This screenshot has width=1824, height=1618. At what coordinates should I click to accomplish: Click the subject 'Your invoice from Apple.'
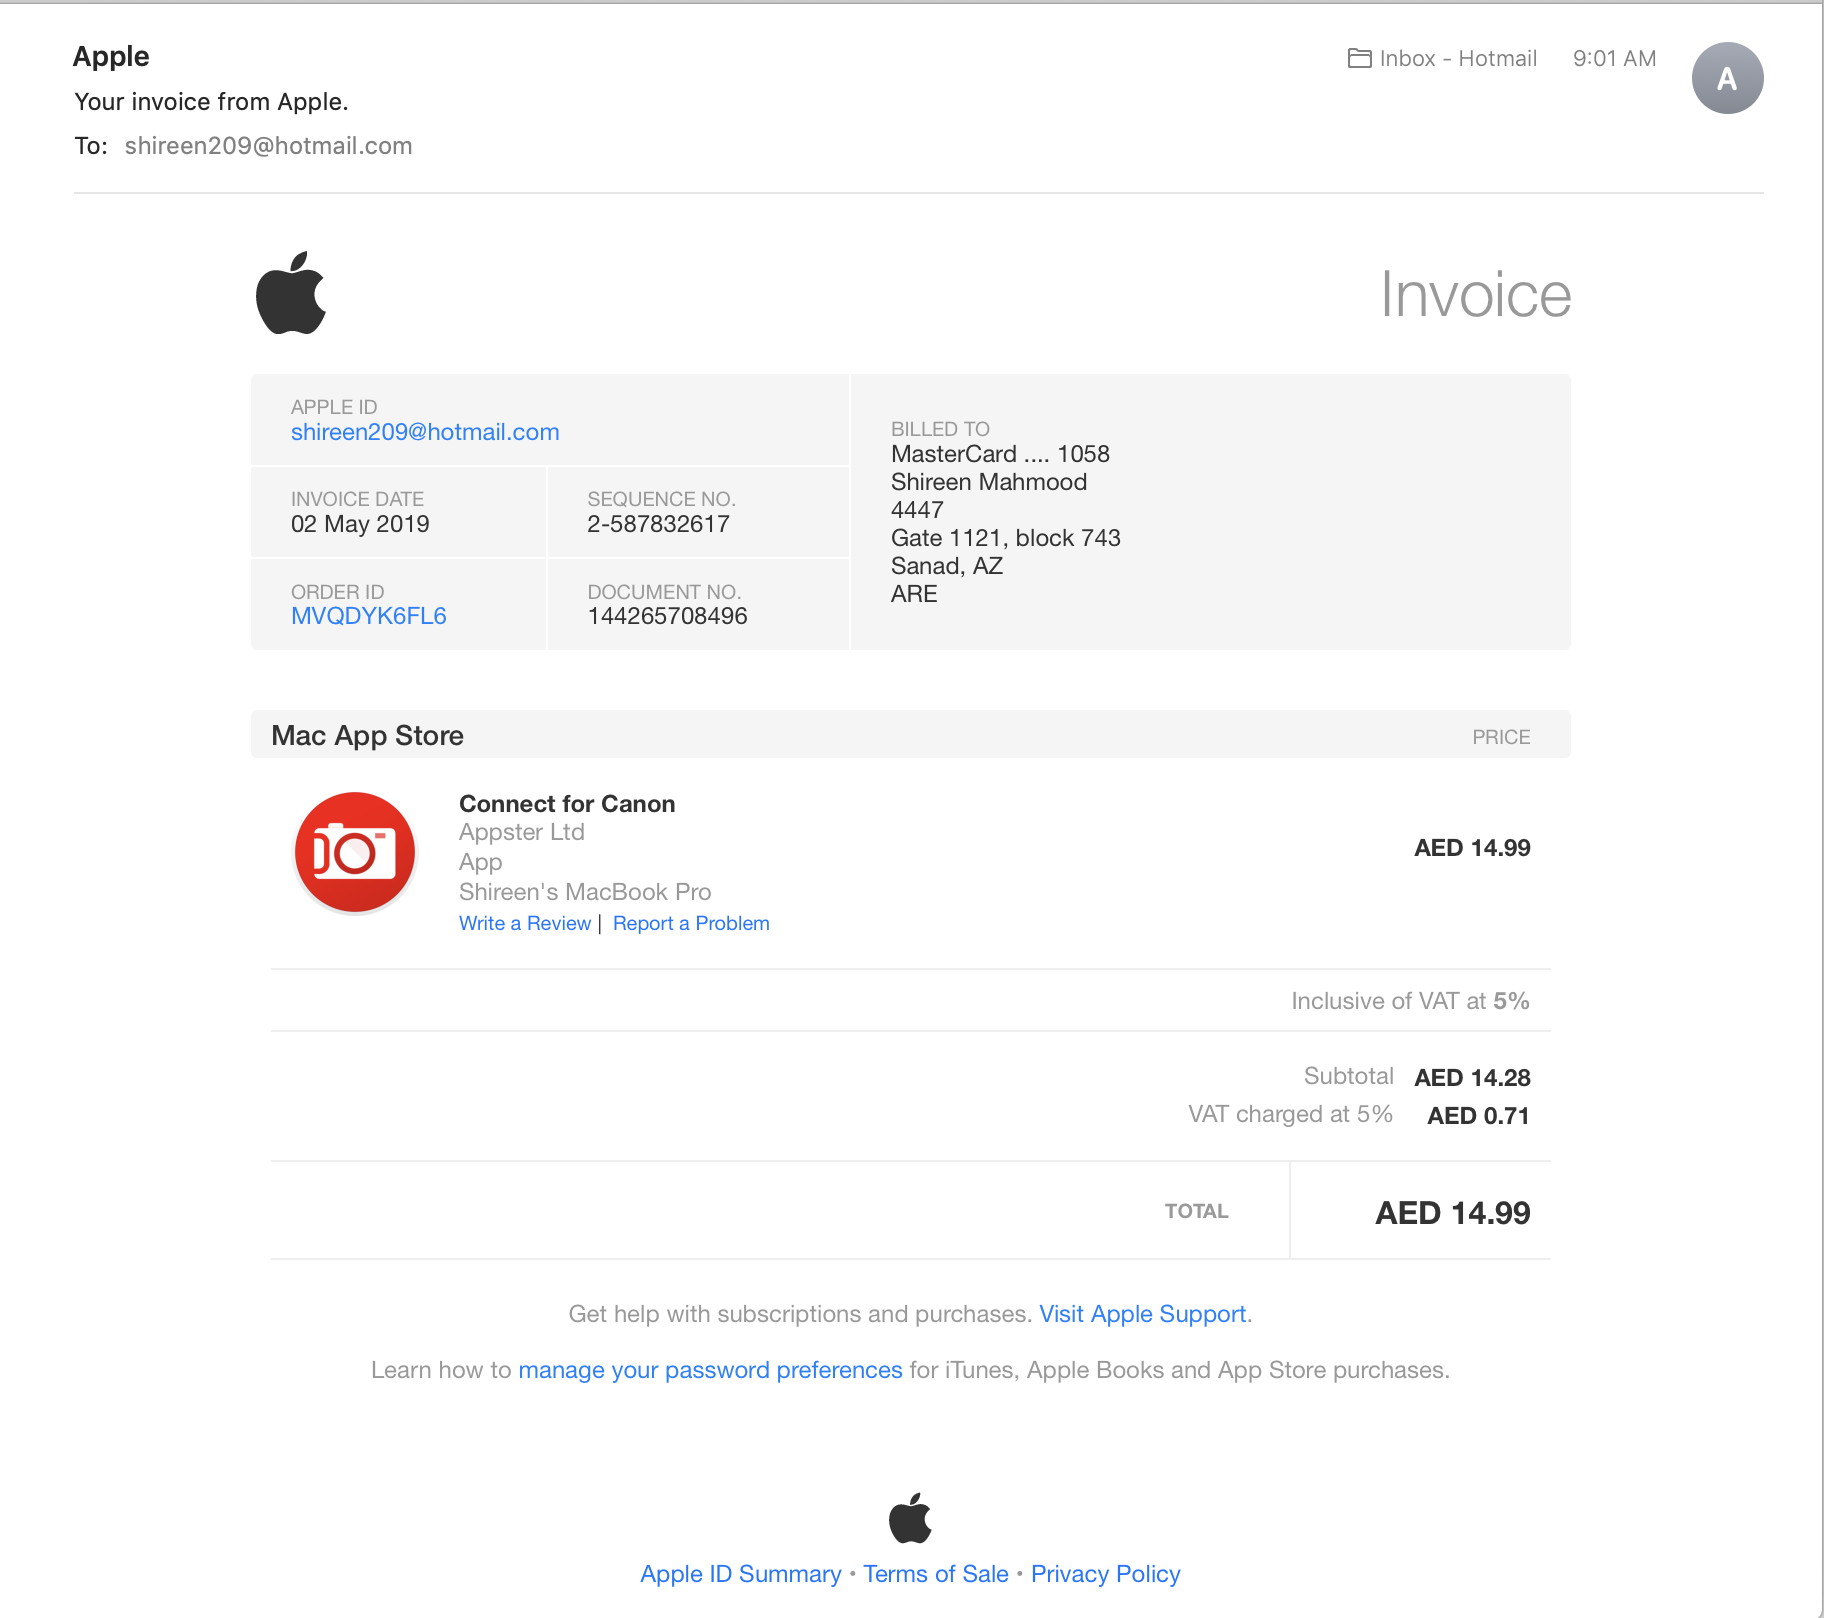[x=212, y=102]
